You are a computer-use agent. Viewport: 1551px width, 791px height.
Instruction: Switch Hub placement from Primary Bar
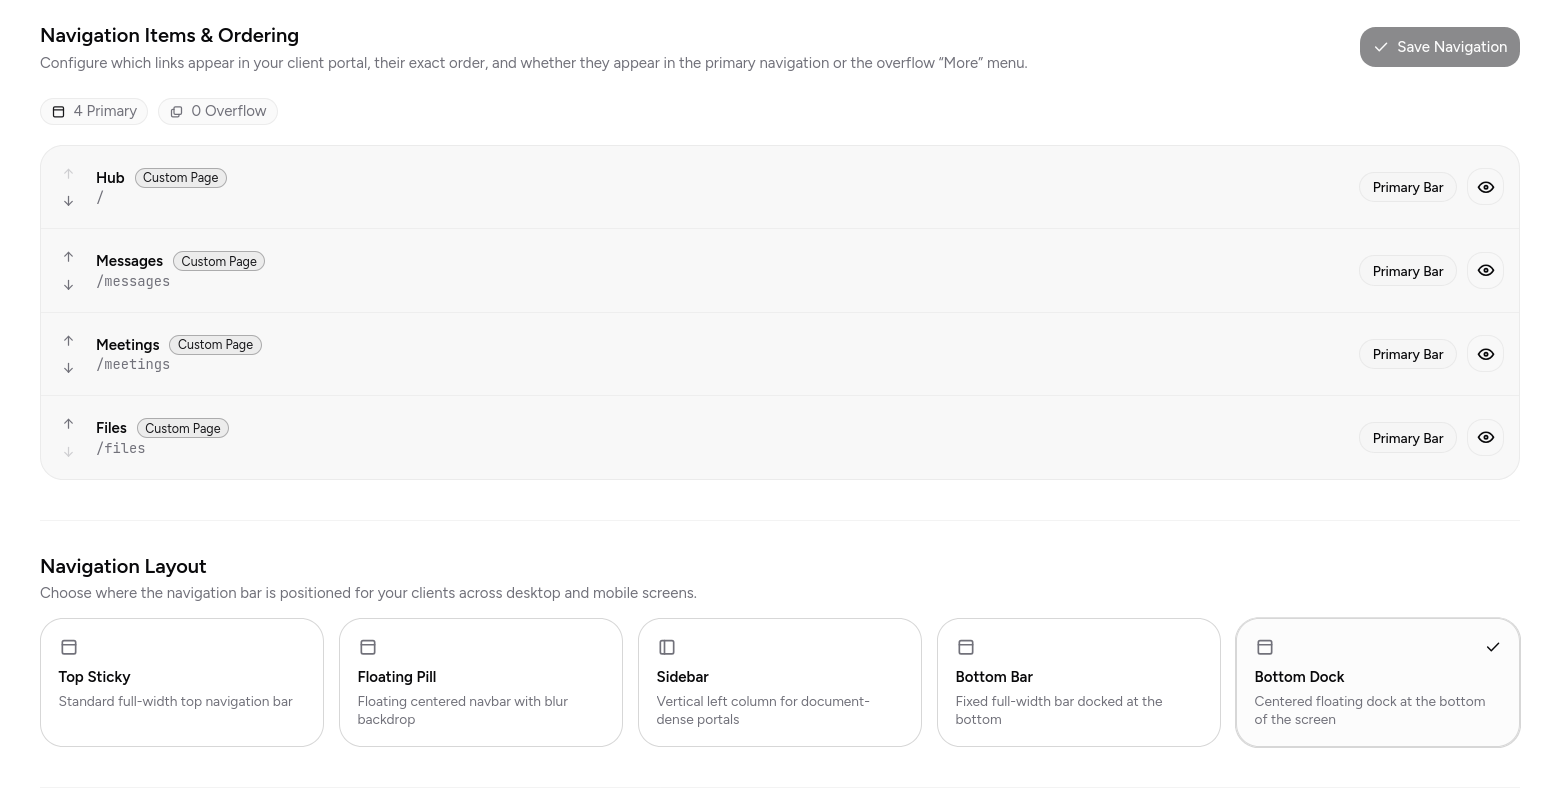click(x=1407, y=187)
